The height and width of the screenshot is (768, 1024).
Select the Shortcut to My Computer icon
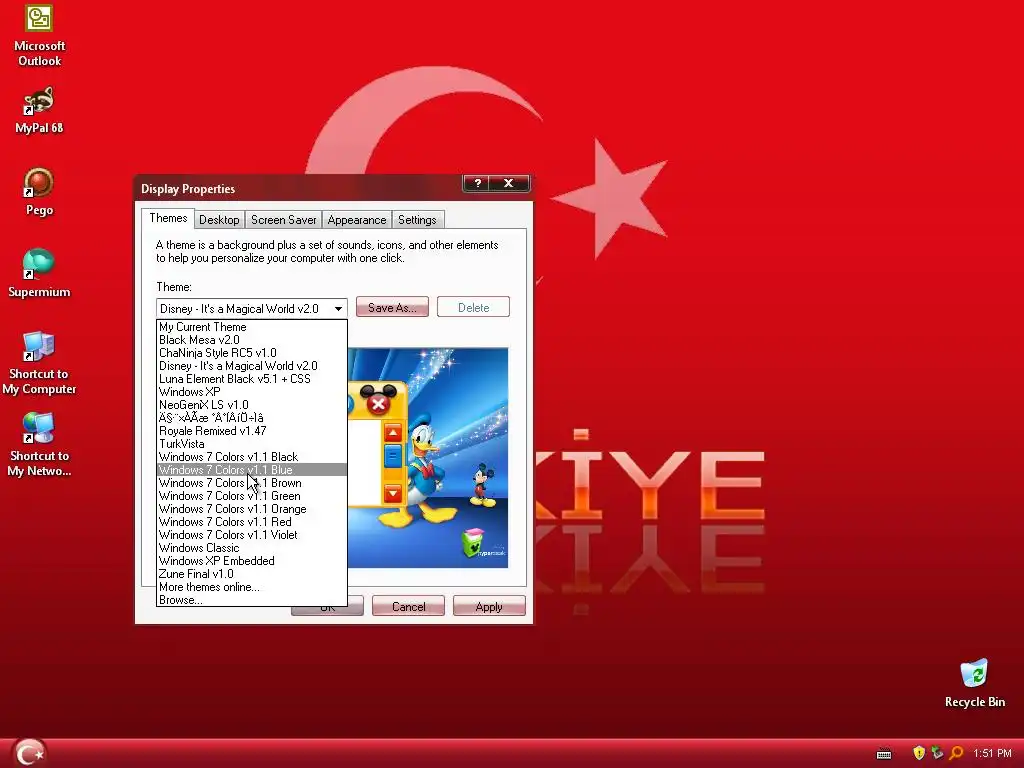pyautogui.click(x=39, y=363)
